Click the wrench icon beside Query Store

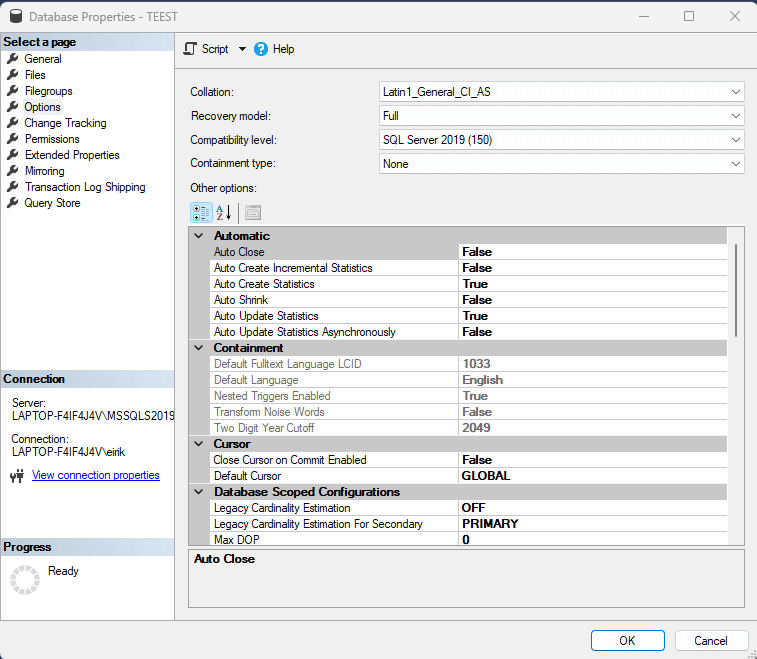pyautogui.click(x=13, y=203)
